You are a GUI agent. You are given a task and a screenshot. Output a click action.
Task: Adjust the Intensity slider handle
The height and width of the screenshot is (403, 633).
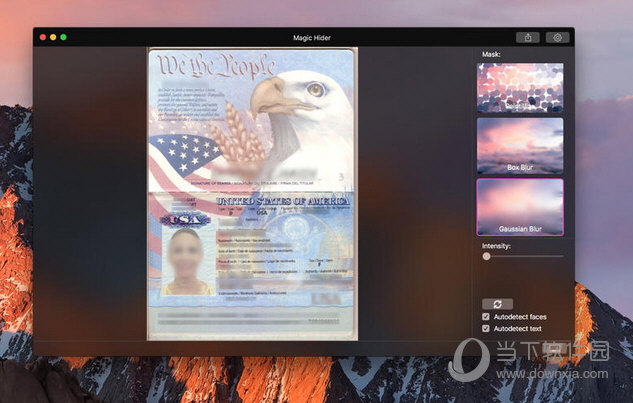pos(486,256)
